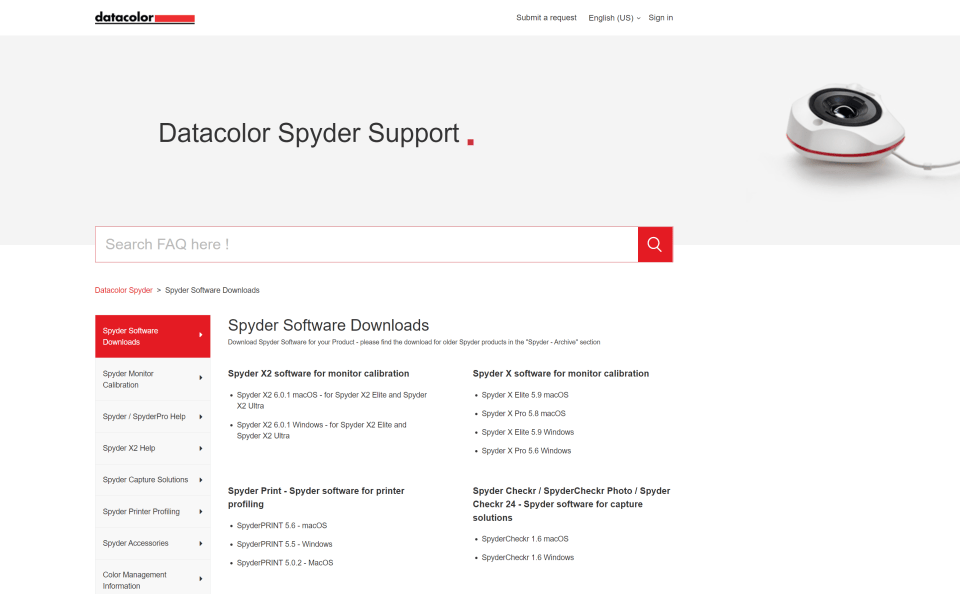
Task: Click the red search magnifier button
Action: [x=655, y=244]
